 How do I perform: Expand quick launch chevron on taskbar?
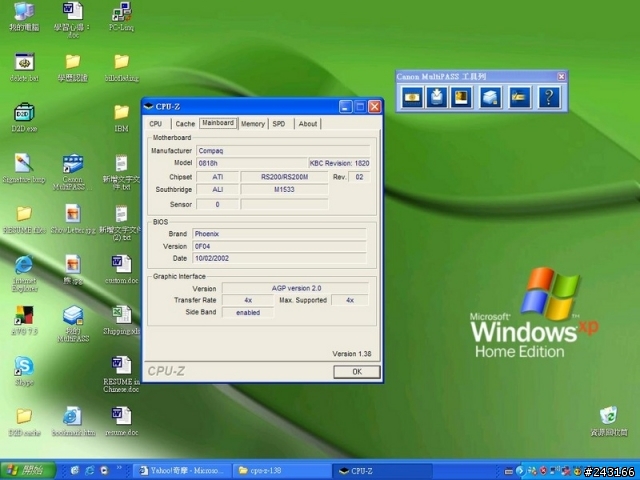119,468
